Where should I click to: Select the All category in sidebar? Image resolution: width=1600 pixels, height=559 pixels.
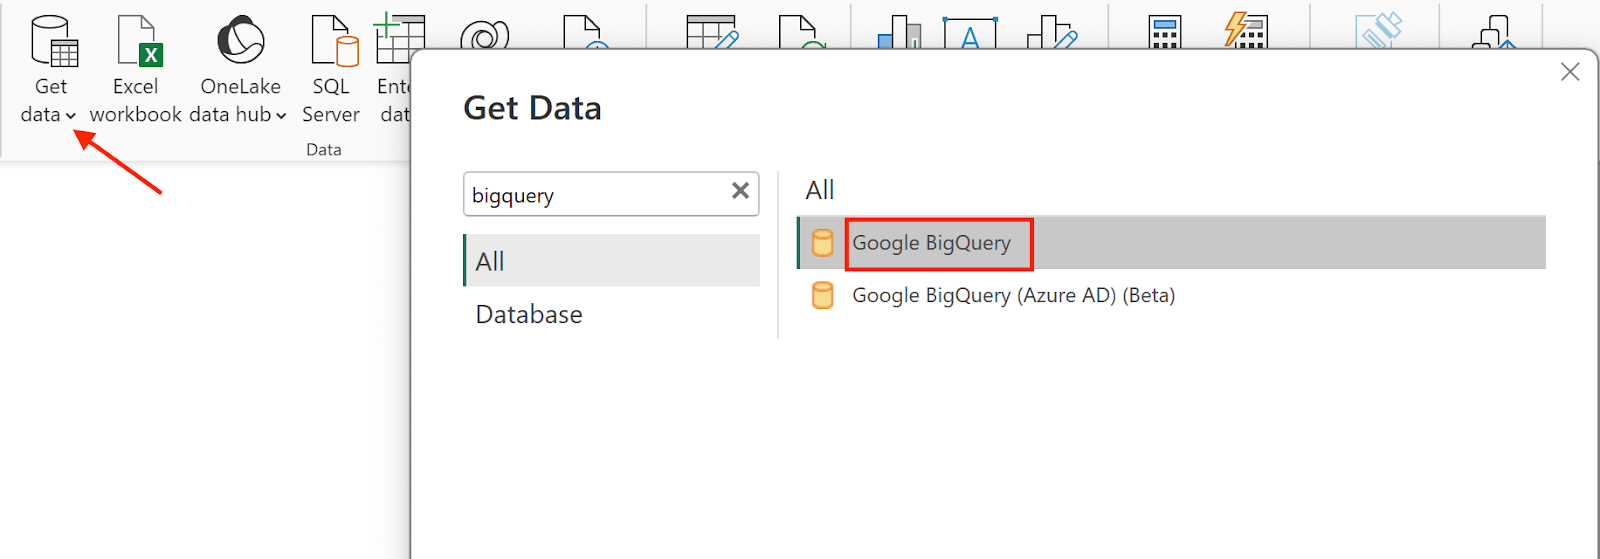tap(612, 260)
